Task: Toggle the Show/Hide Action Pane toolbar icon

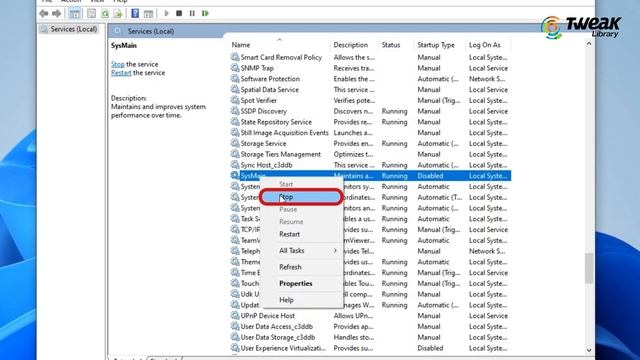Action: pyautogui.click(x=149, y=13)
